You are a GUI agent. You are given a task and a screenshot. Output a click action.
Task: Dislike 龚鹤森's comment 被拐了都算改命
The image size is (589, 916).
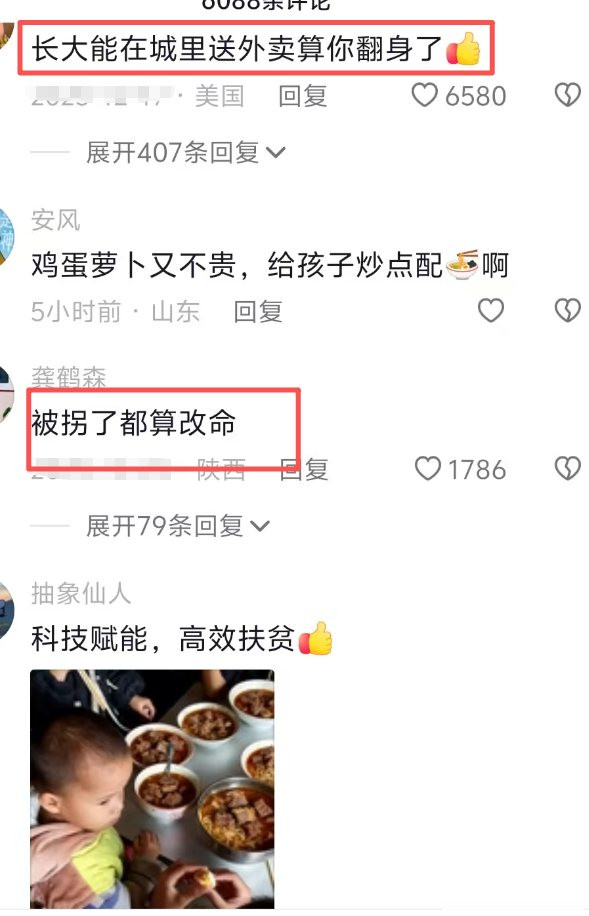click(567, 469)
